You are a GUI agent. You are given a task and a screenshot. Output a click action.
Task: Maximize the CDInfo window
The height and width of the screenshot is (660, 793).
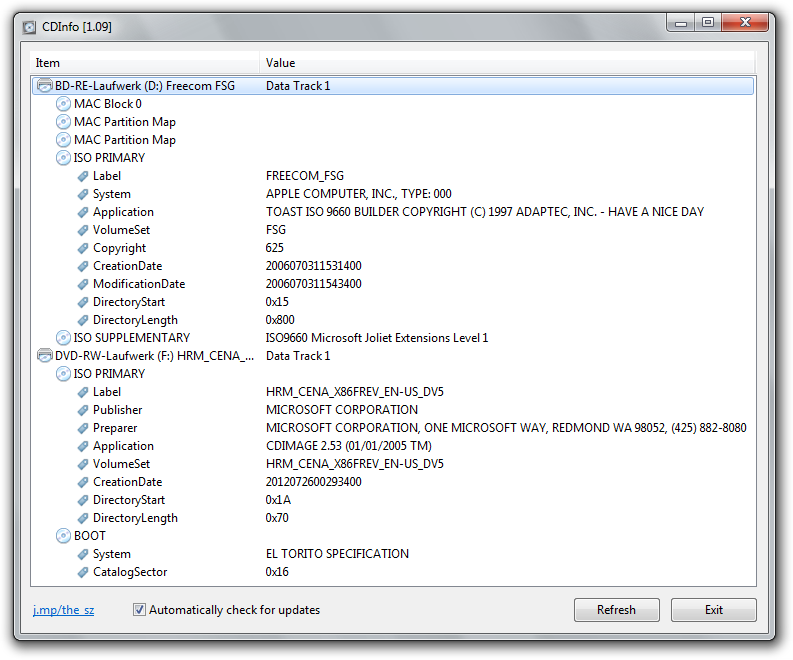click(708, 22)
